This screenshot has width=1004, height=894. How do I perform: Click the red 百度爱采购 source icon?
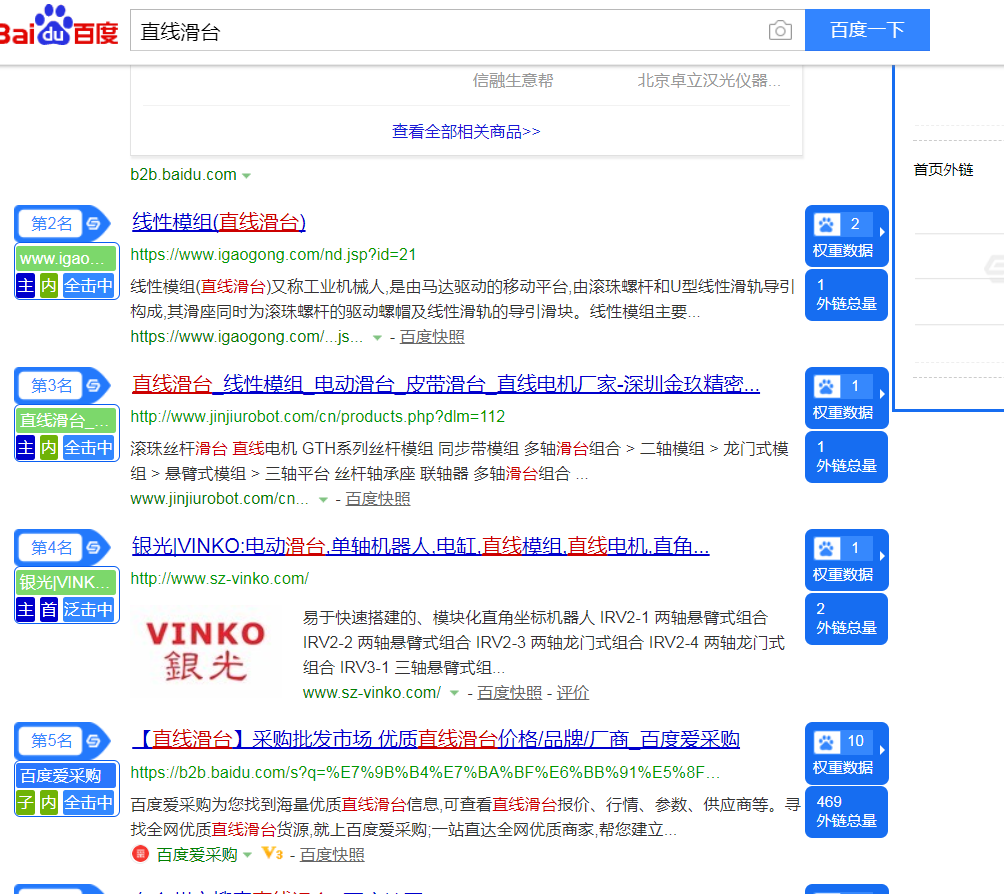pos(140,854)
